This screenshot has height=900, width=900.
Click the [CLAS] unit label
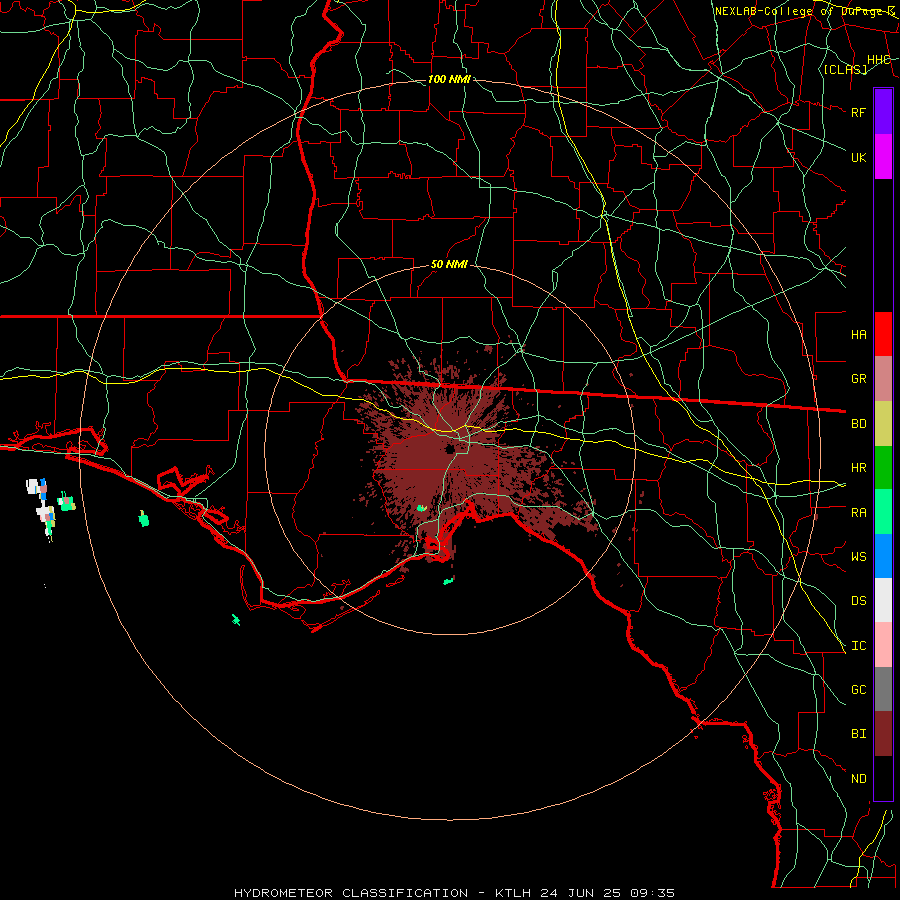click(845, 69)
